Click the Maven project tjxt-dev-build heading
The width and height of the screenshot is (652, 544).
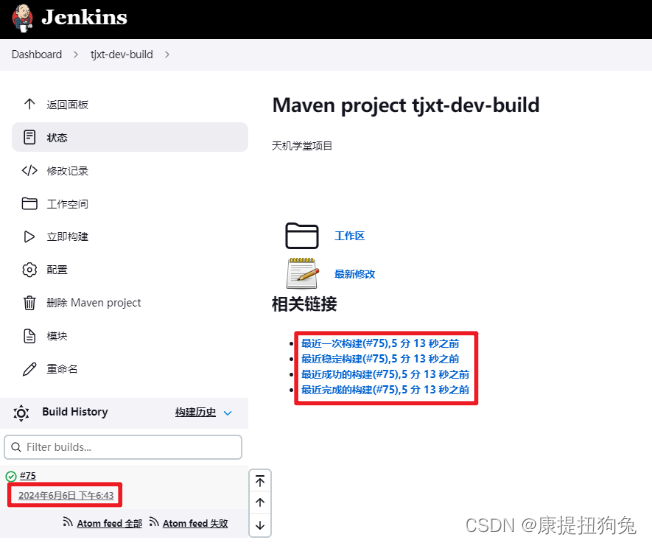(x=406, y=105)
